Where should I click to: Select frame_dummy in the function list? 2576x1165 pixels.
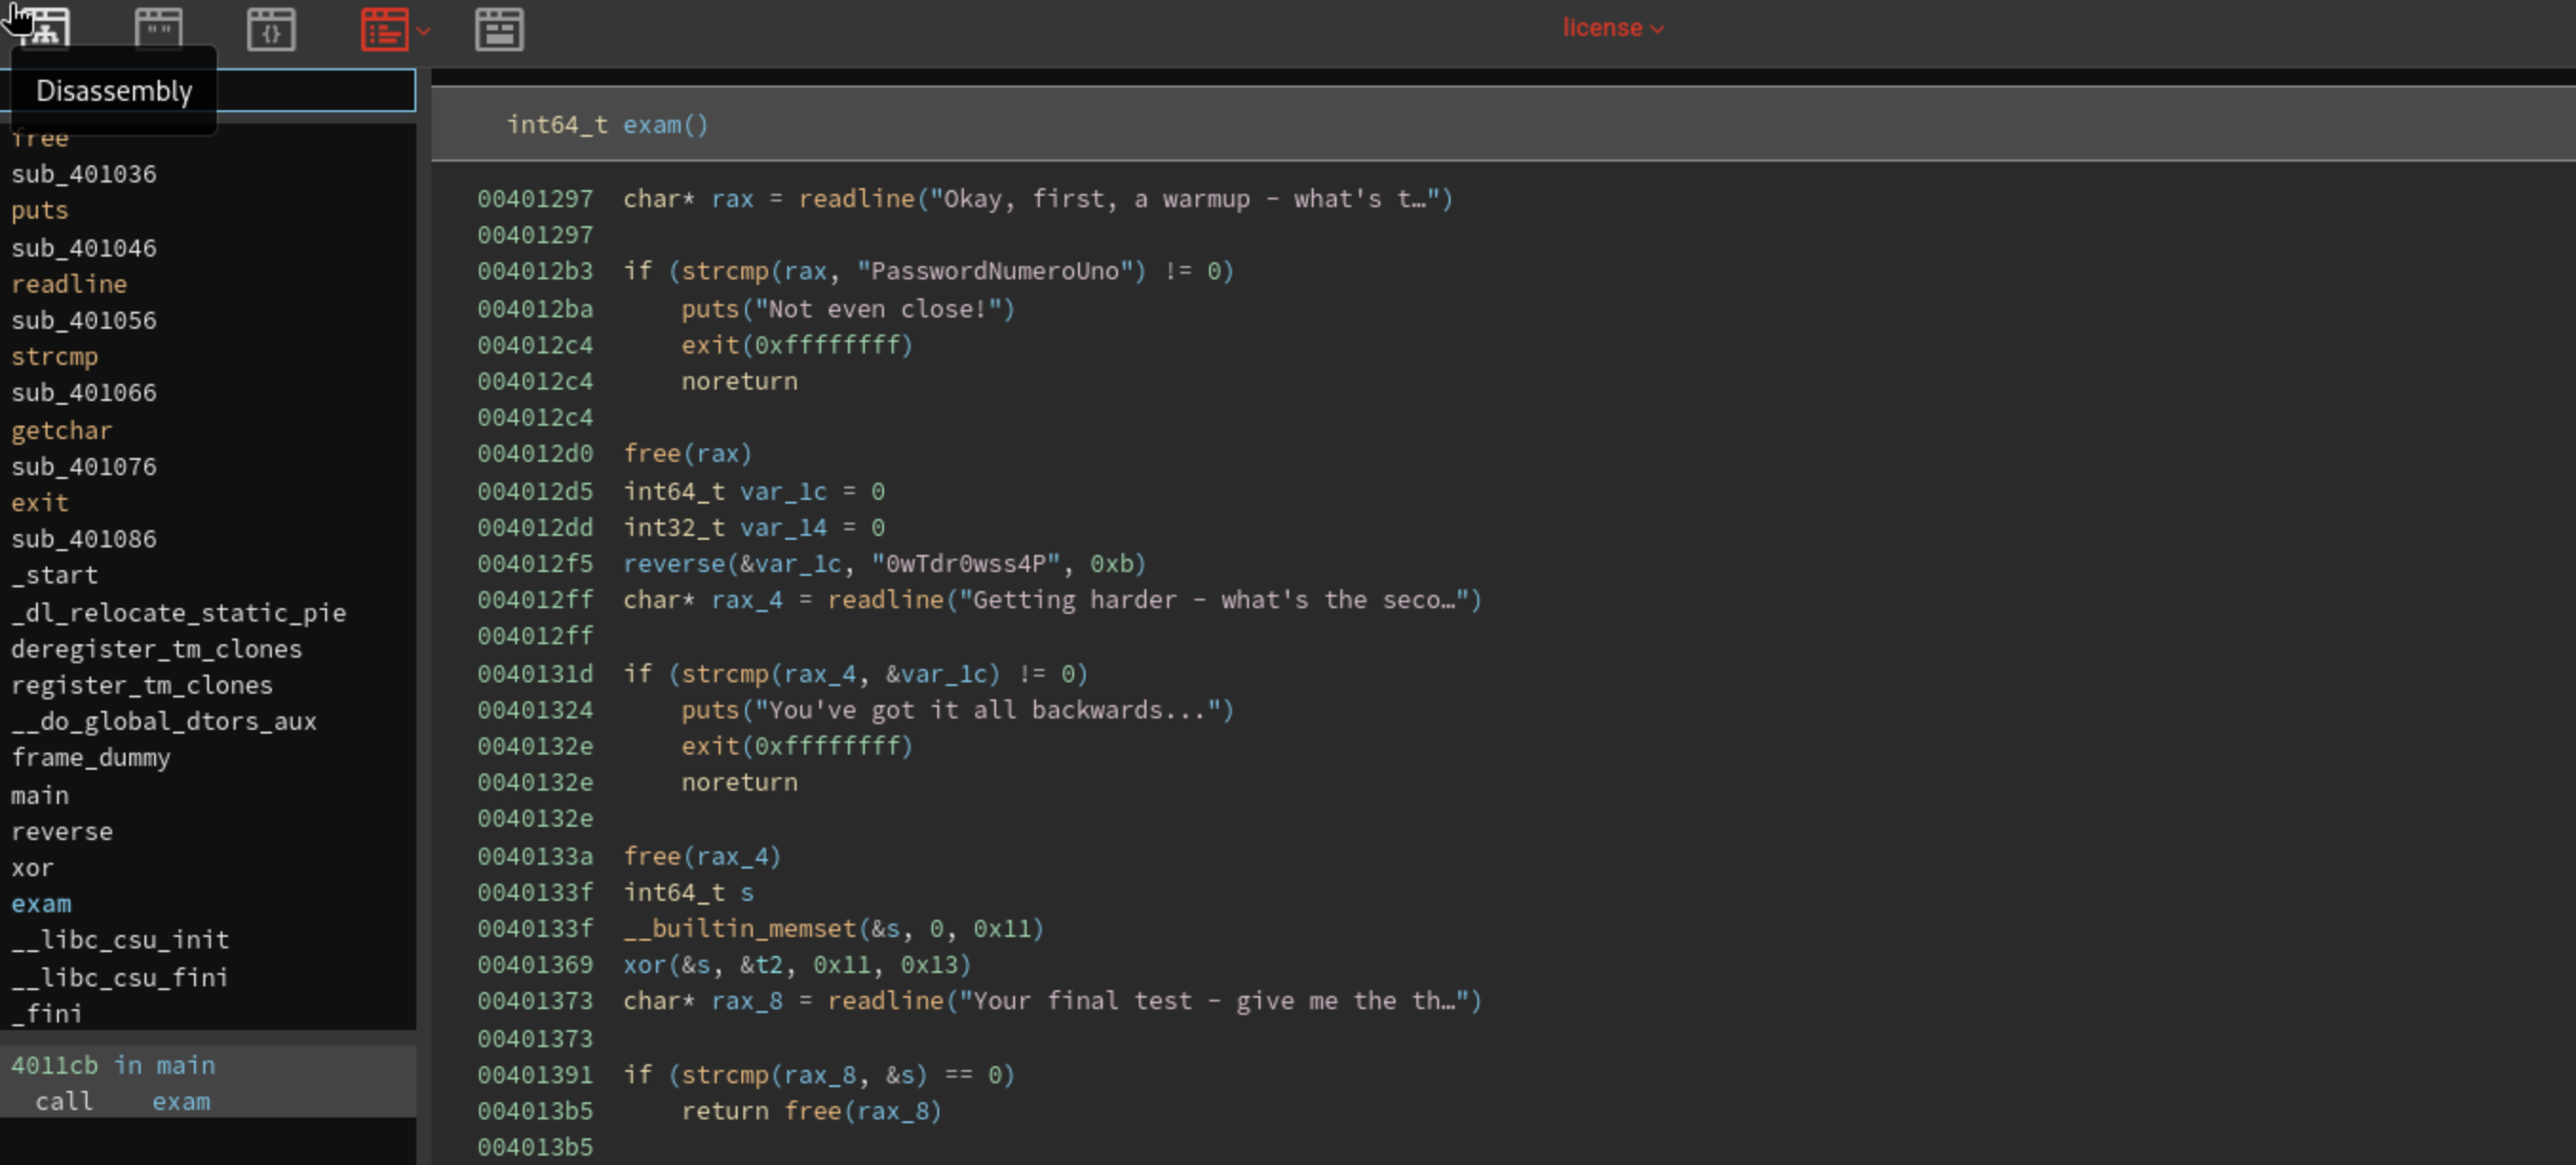[91, 757]
